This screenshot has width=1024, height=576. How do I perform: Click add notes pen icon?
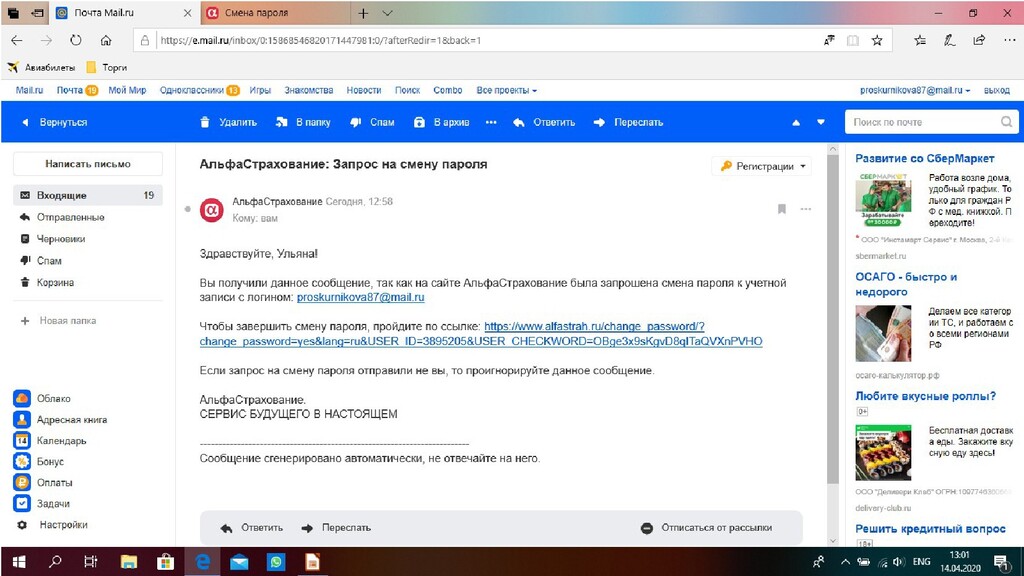pyautogui.click(x=950, y=40)
